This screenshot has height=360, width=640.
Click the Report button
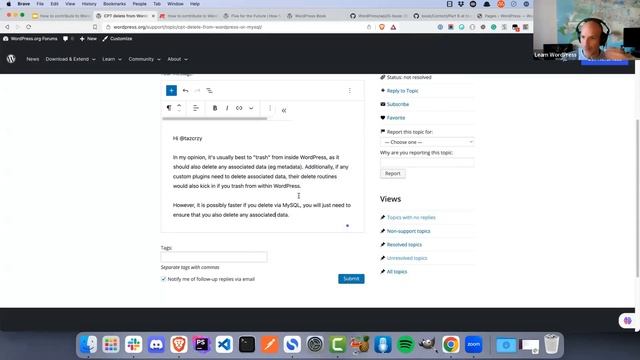pos(393,173)
